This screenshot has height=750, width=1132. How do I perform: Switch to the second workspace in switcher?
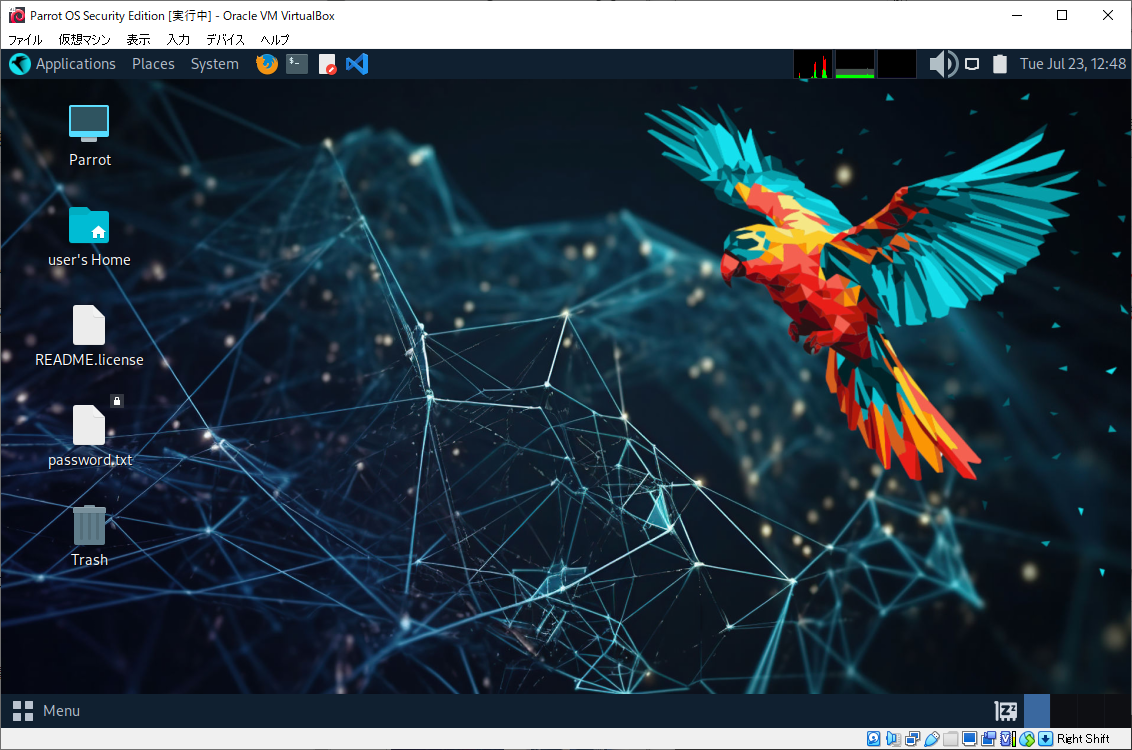1063,711
